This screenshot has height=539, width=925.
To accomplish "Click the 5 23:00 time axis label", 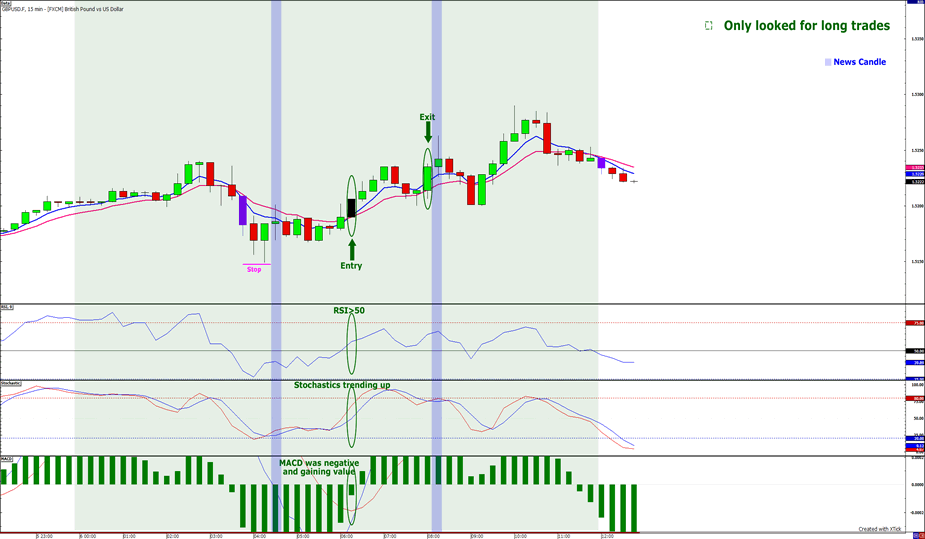I will (44, 536).
